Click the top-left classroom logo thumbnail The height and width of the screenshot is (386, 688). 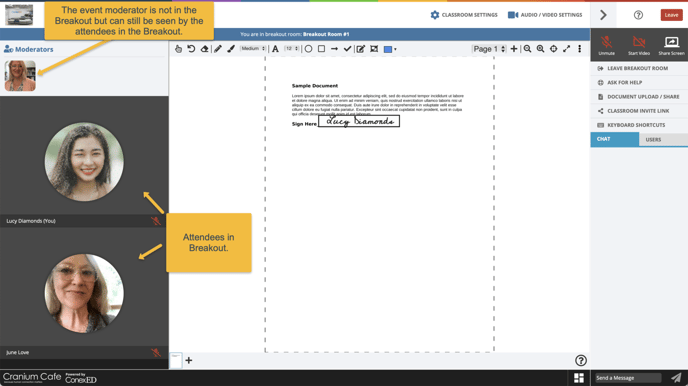[x=19, y=14]
